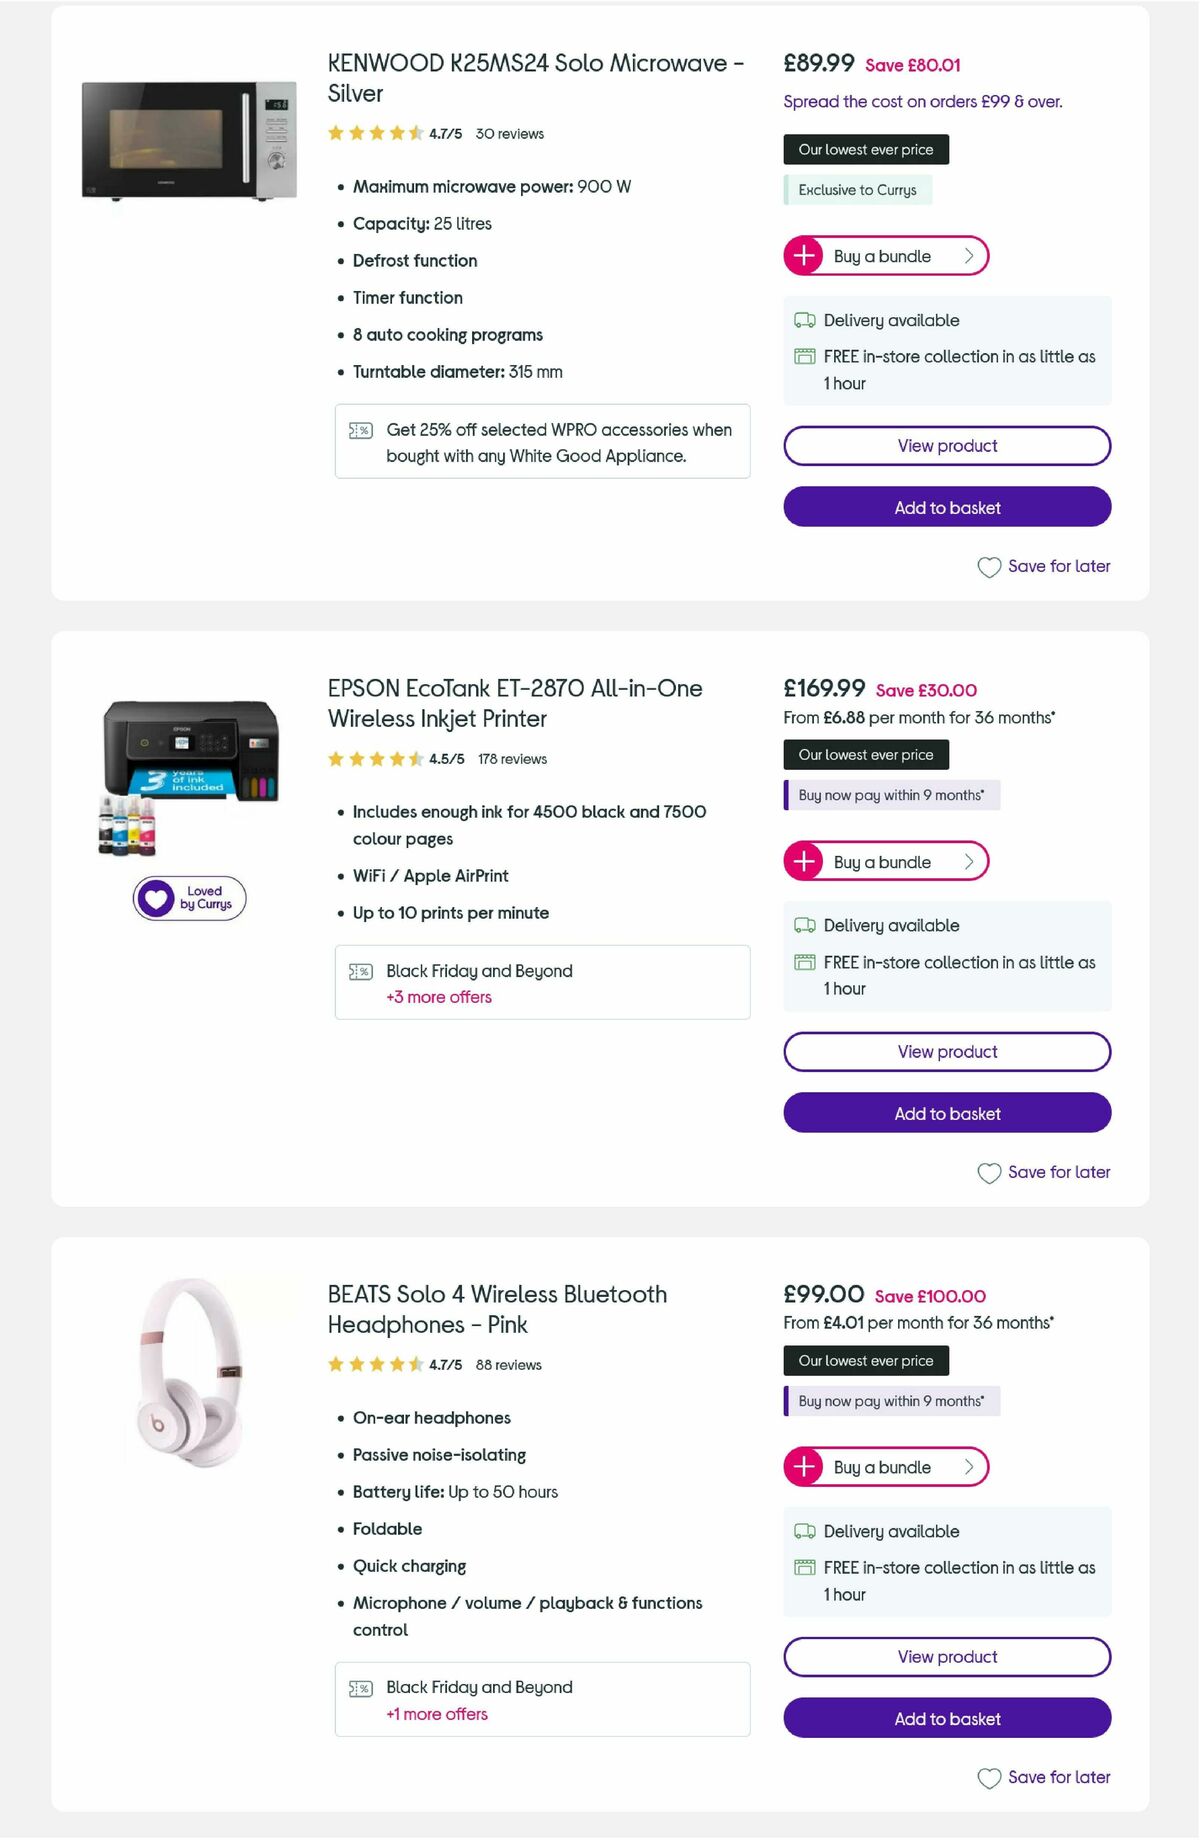Click the Loved by Currys heart badge
Image resolution: width=1200 pixels, height=1840 pixels.
click(x=188, y=898)
